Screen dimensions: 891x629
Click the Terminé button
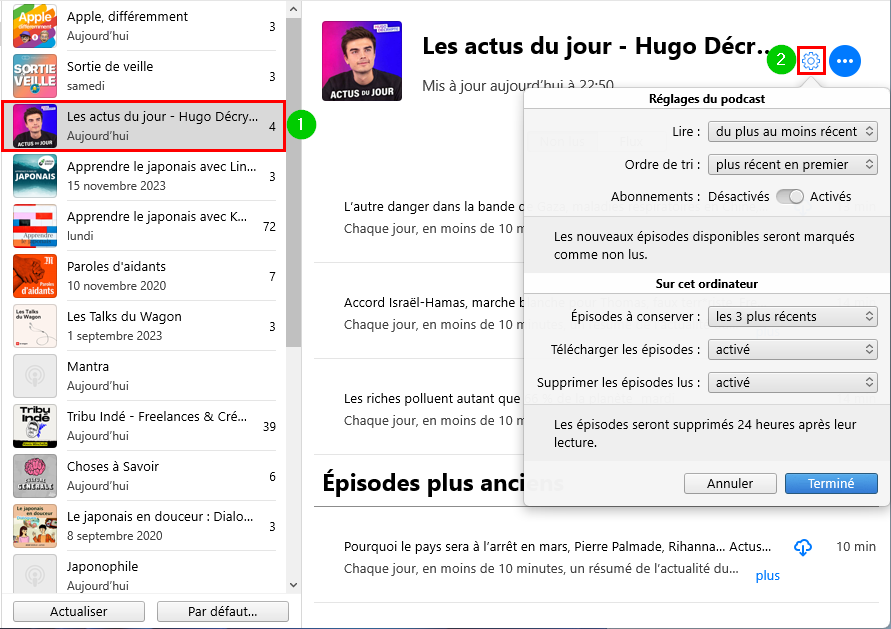(831, 484)
